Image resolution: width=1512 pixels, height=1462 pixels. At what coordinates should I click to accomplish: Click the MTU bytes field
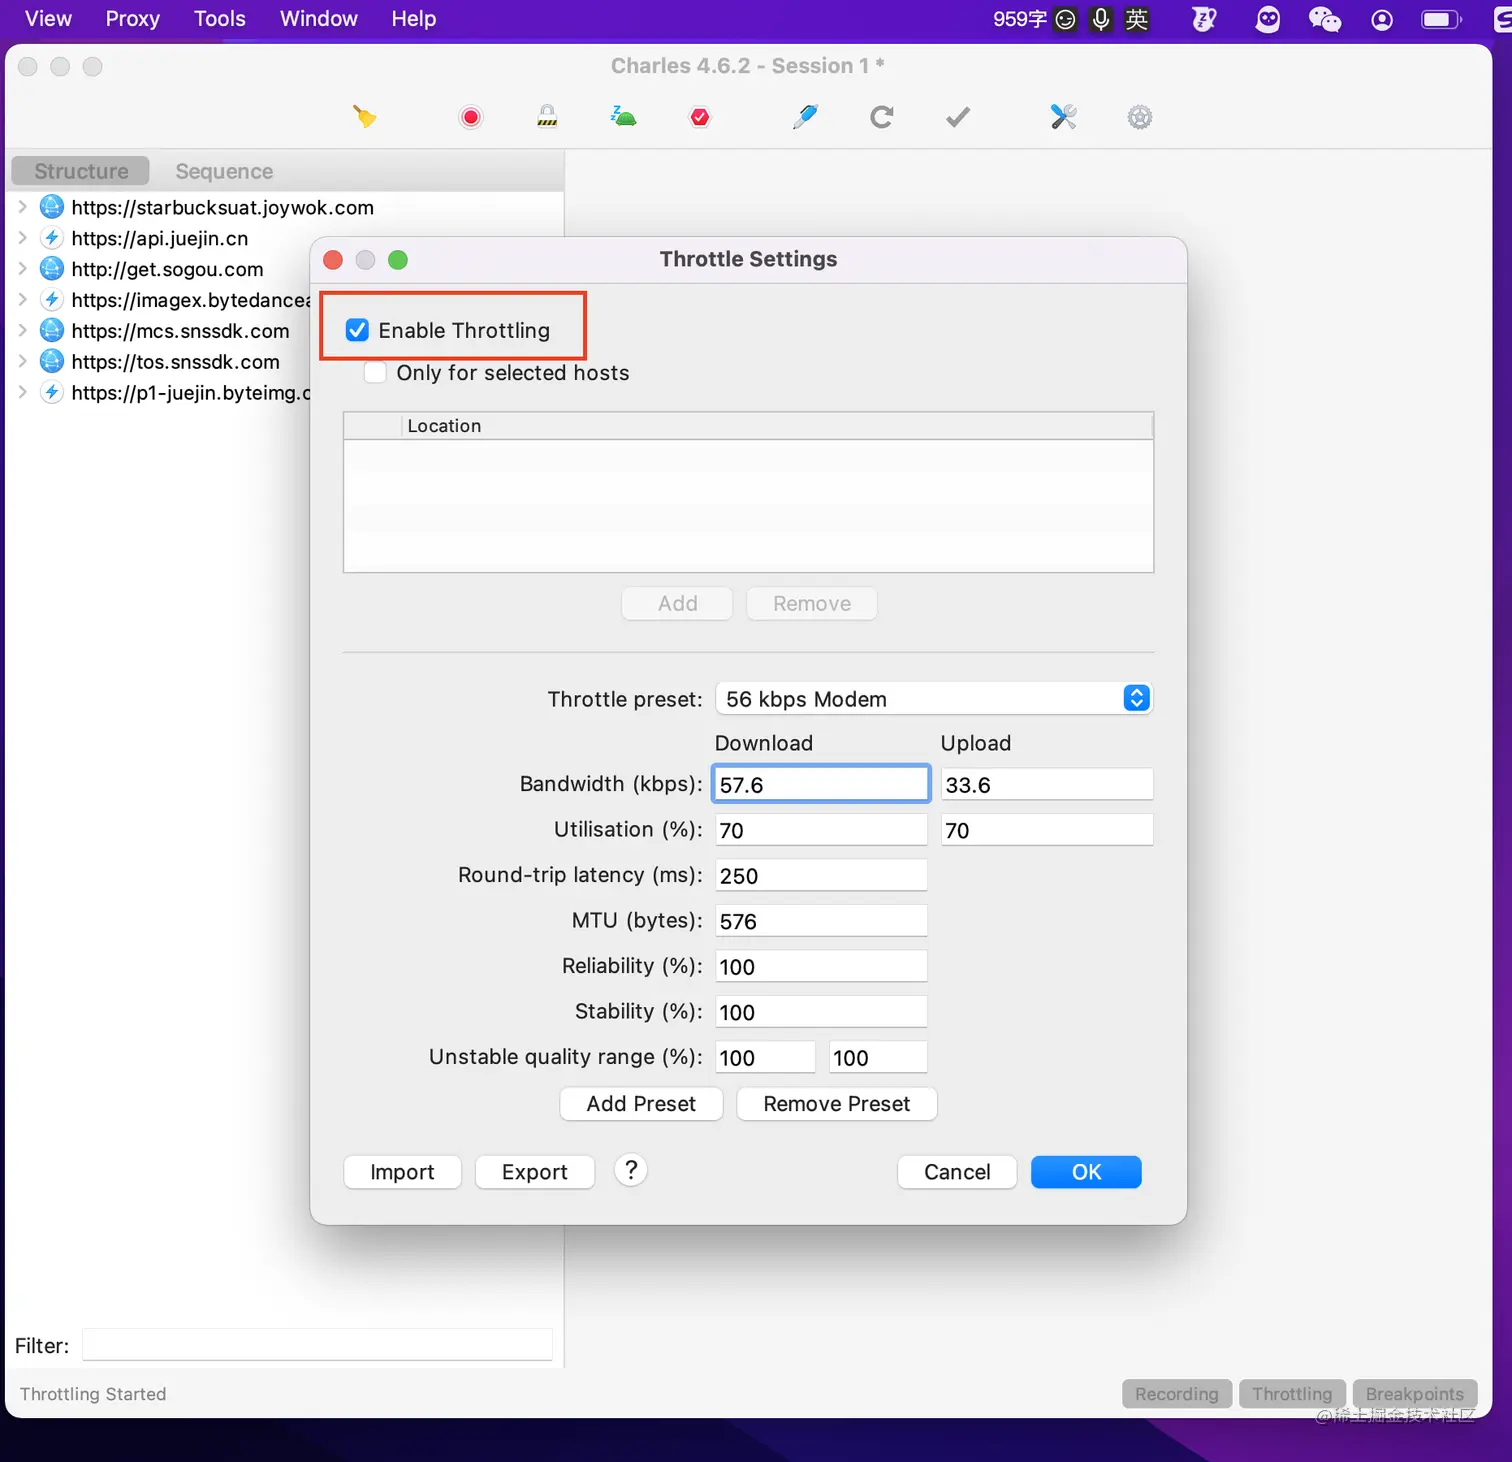[x=821, y=921]
